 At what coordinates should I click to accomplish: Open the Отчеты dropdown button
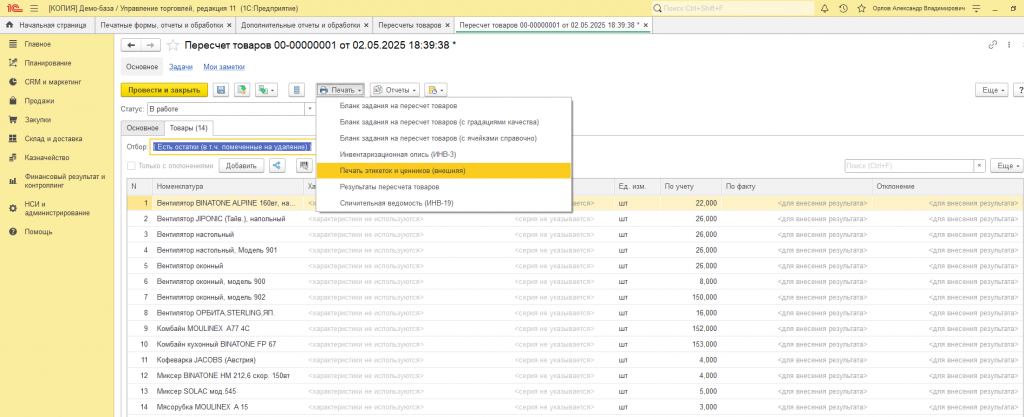(394, 90)
